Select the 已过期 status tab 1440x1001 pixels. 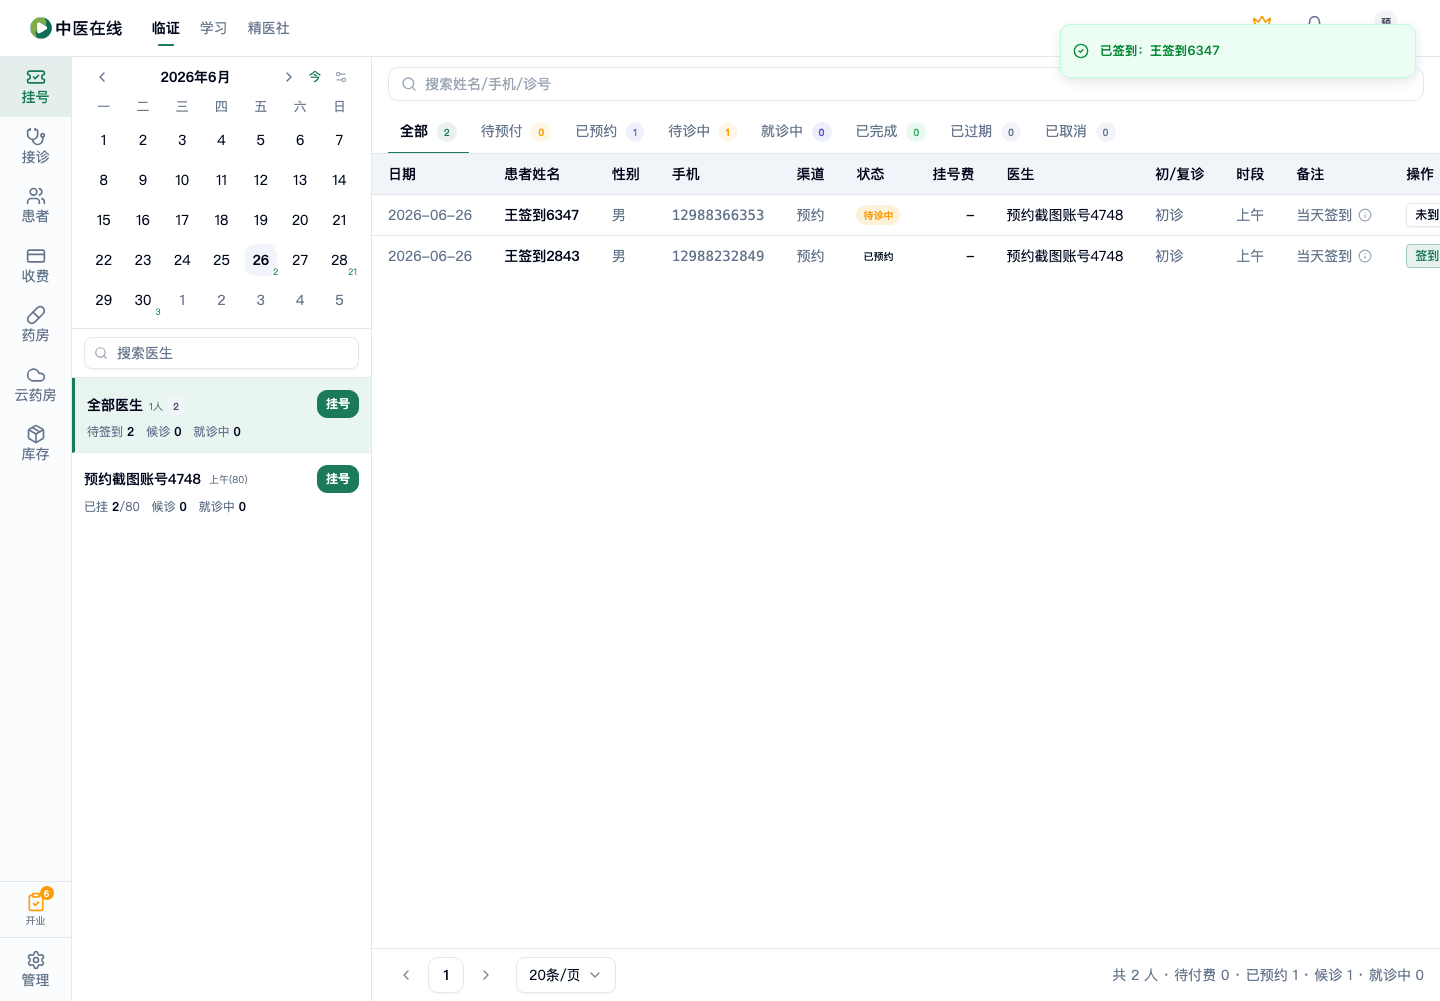click(x=985, y=131)
